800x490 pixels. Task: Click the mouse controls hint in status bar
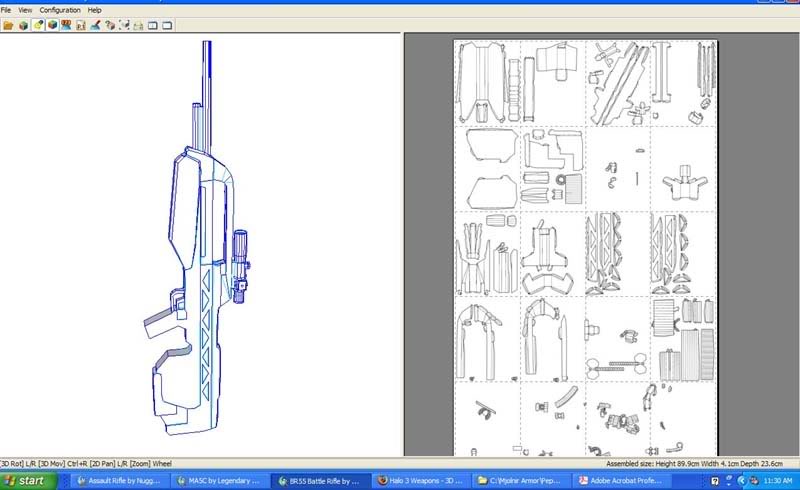coord(86,463)
